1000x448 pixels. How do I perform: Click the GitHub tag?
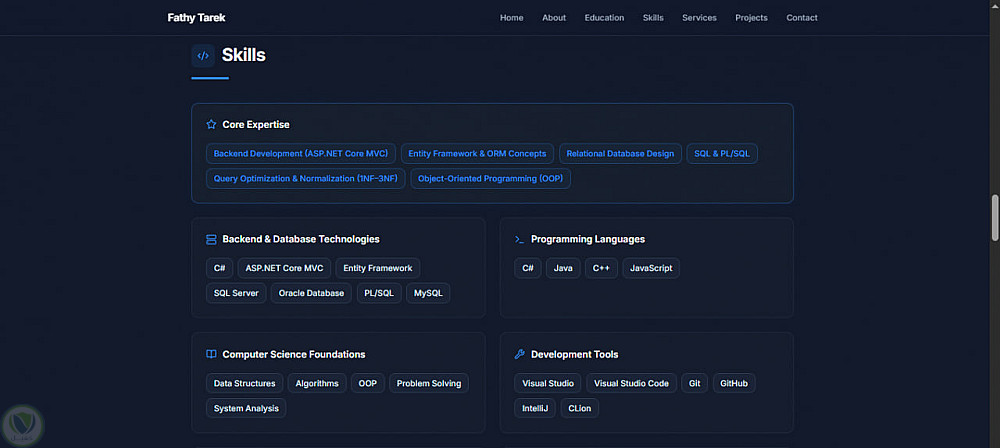(x=734, y=384)
